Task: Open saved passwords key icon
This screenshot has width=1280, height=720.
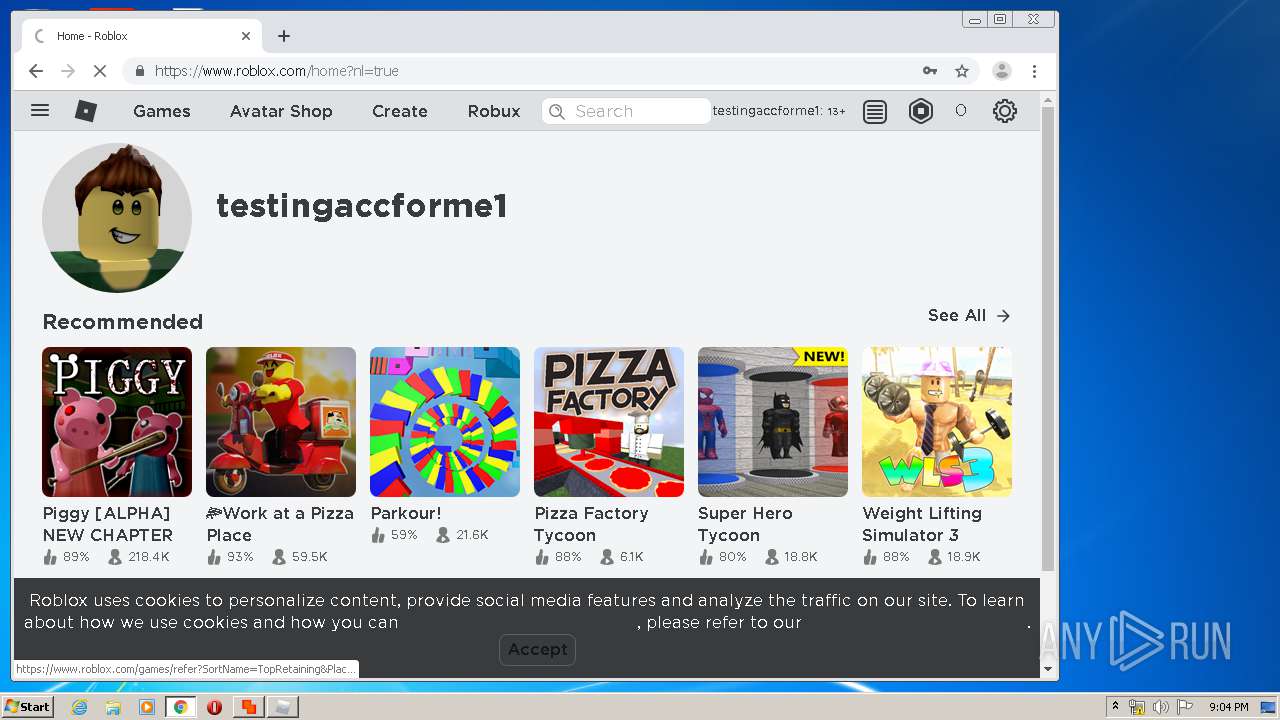Action: click(x=930, y=71)
